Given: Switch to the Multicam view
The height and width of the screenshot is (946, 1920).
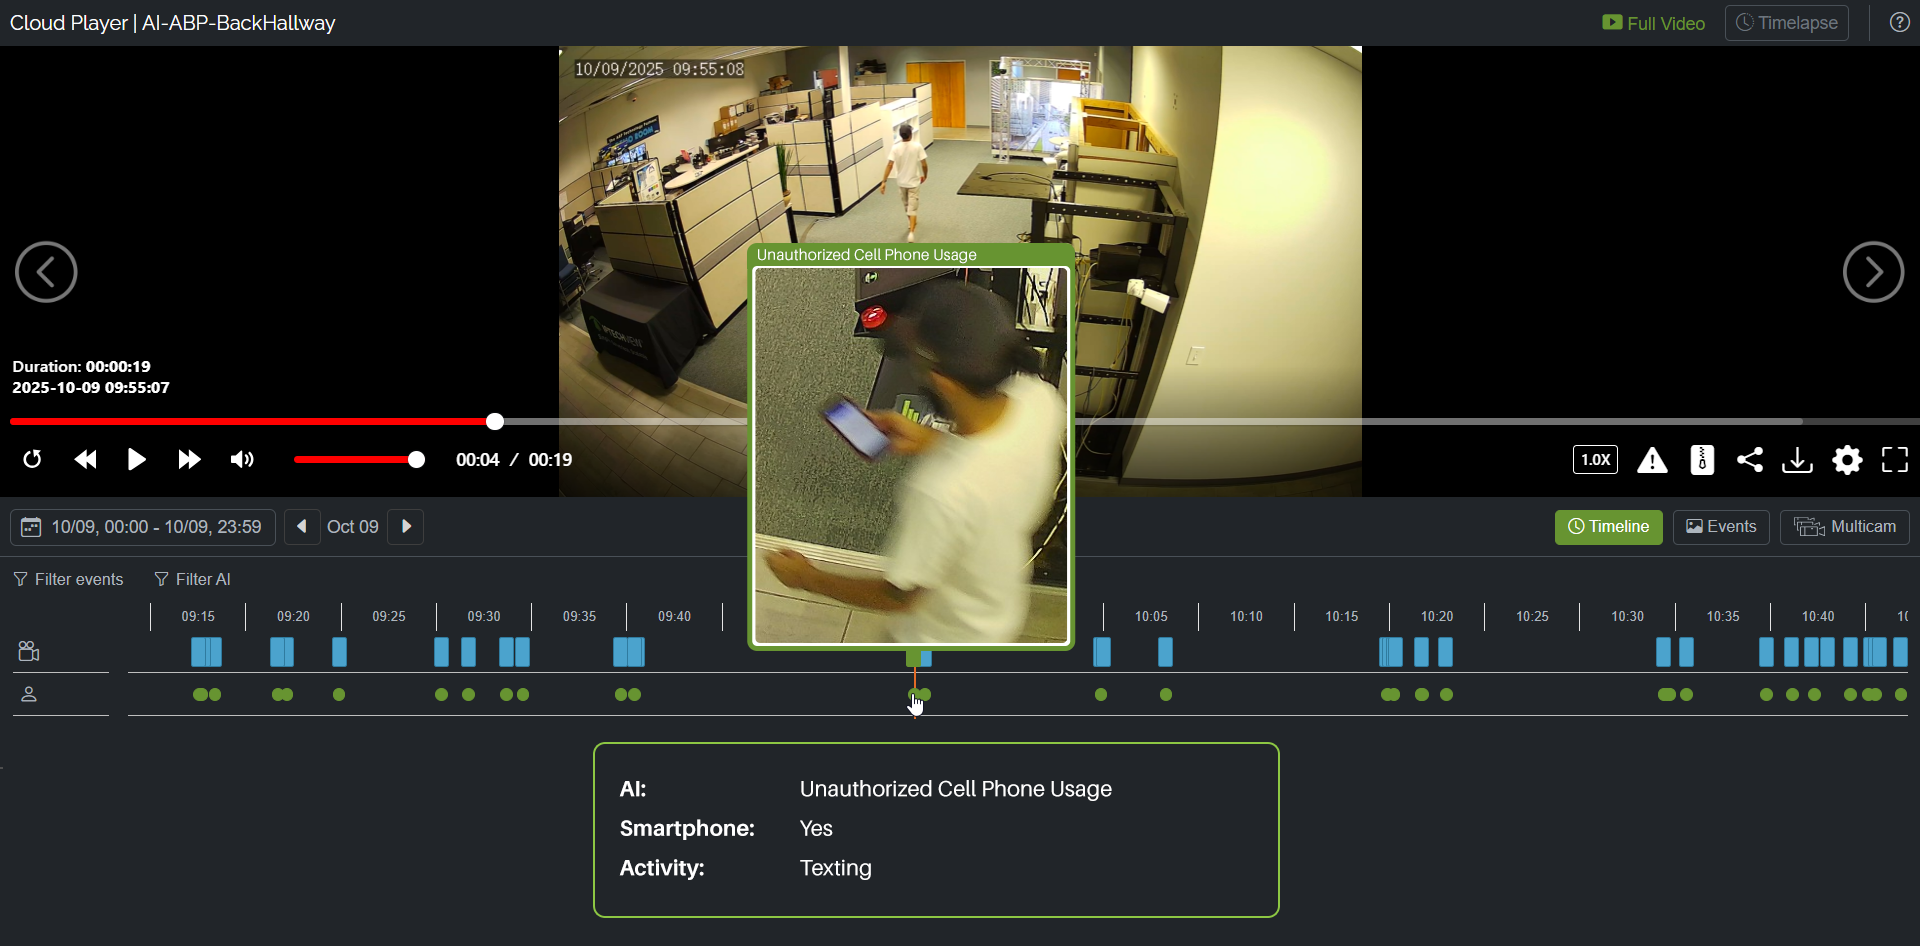Looking at the screenshot, I should tap(1844, 527).
